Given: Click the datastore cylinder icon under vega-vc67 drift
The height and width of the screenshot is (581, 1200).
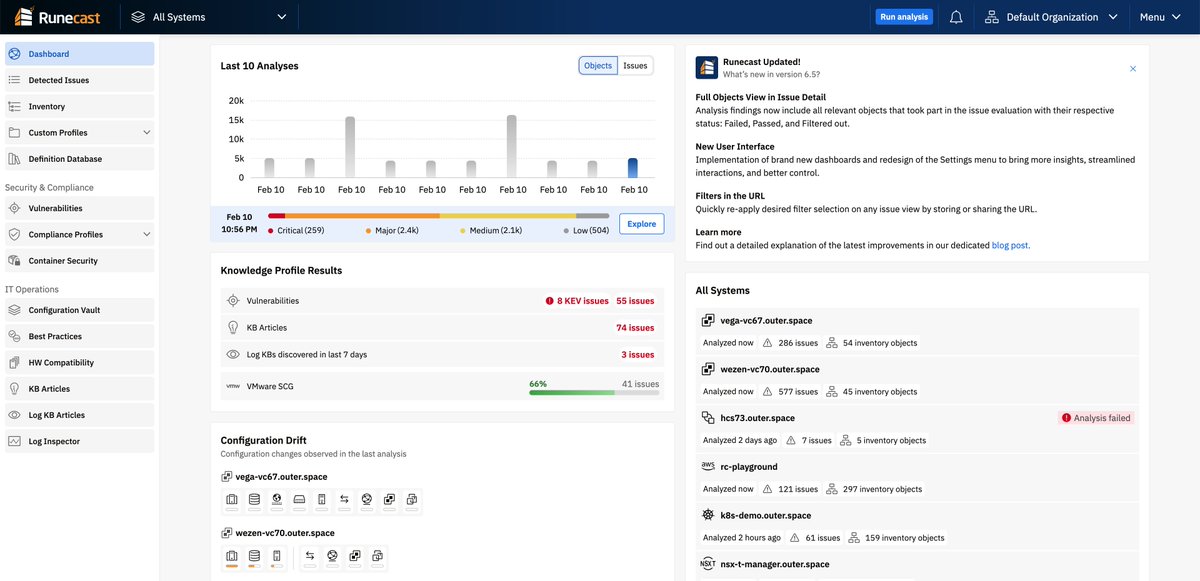Looking at the screenshot, I should pos(254,501).
